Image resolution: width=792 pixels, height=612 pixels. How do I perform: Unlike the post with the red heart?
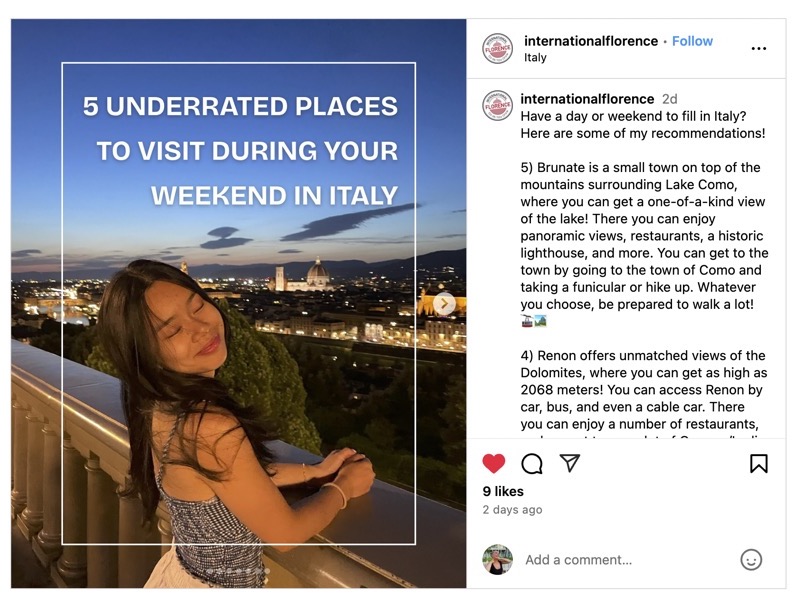(494, 463)
